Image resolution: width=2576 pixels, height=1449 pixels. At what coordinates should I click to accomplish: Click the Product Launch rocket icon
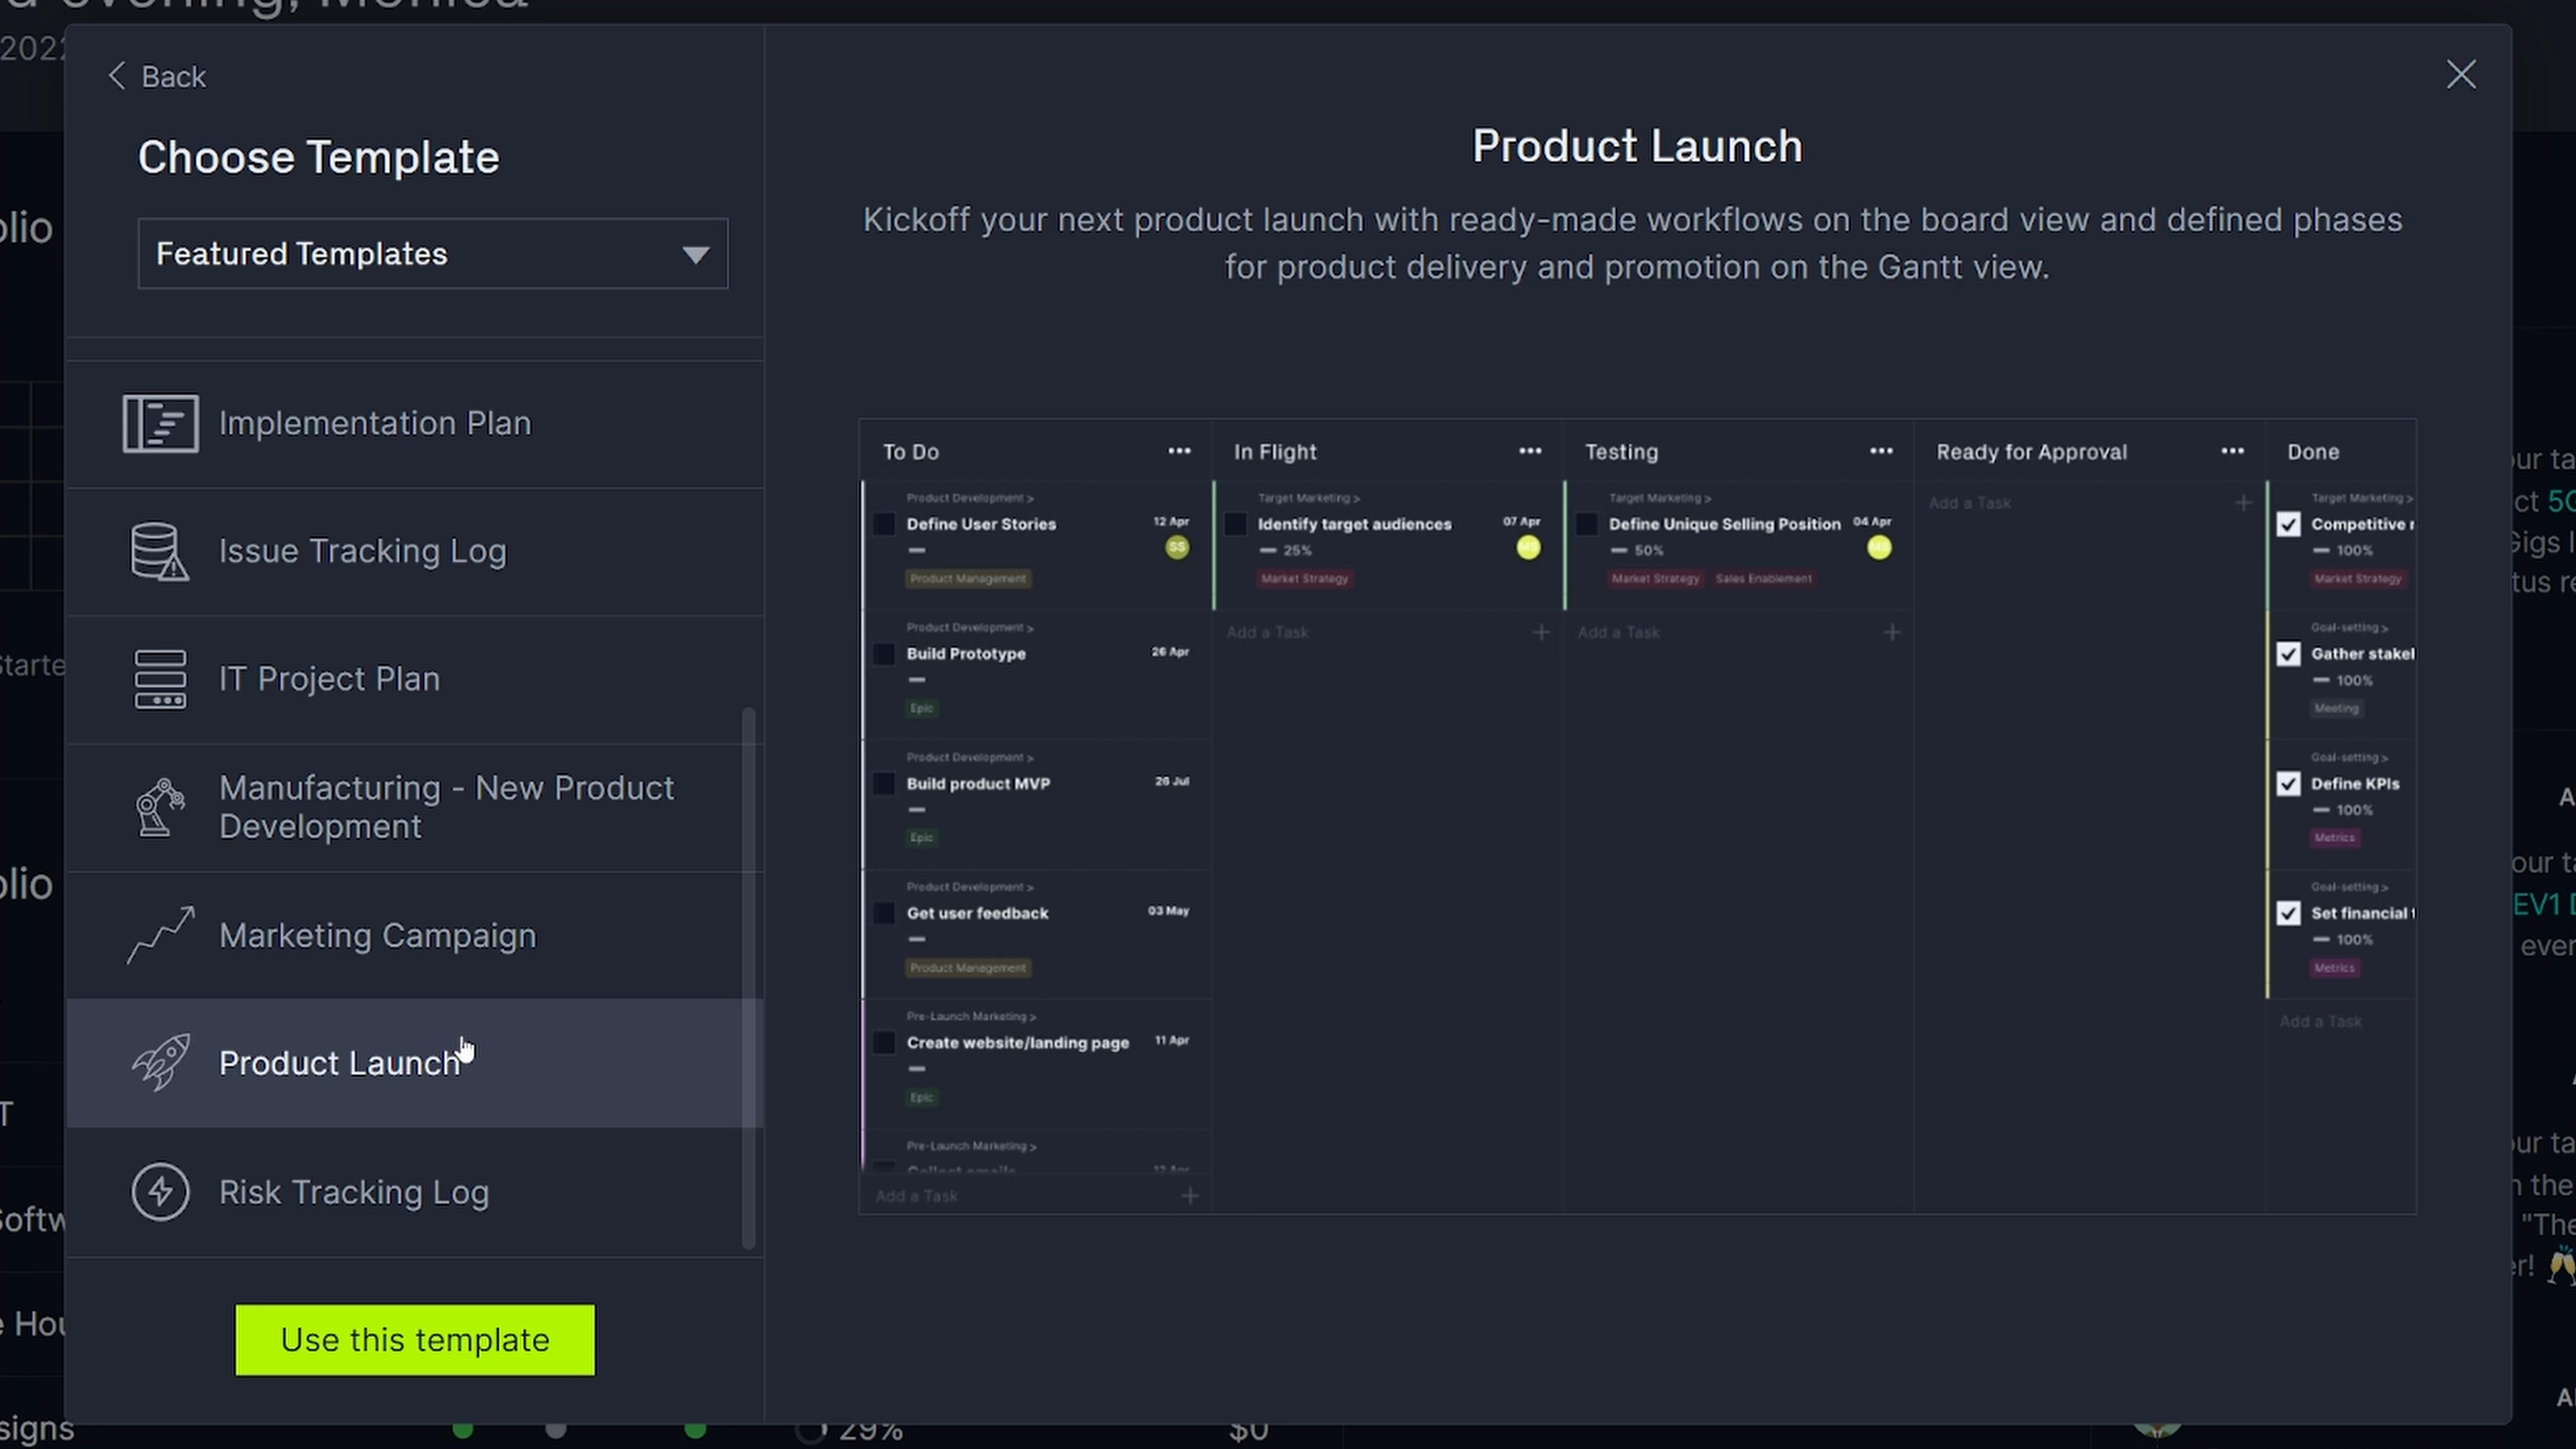click(160, 1062)
